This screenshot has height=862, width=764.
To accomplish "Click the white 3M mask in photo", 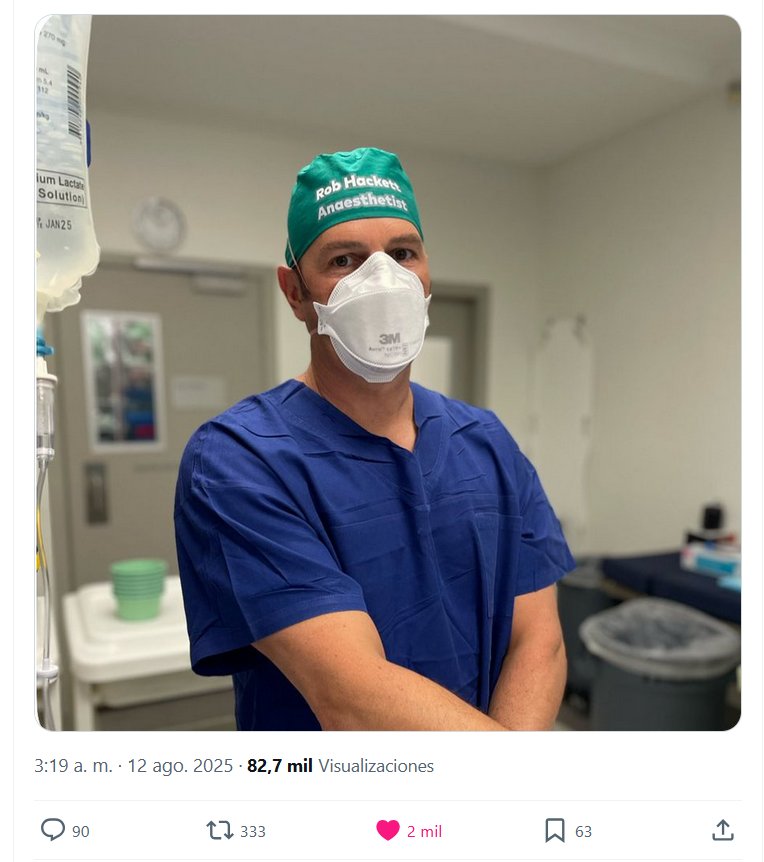I will click(x=373, y=317).
